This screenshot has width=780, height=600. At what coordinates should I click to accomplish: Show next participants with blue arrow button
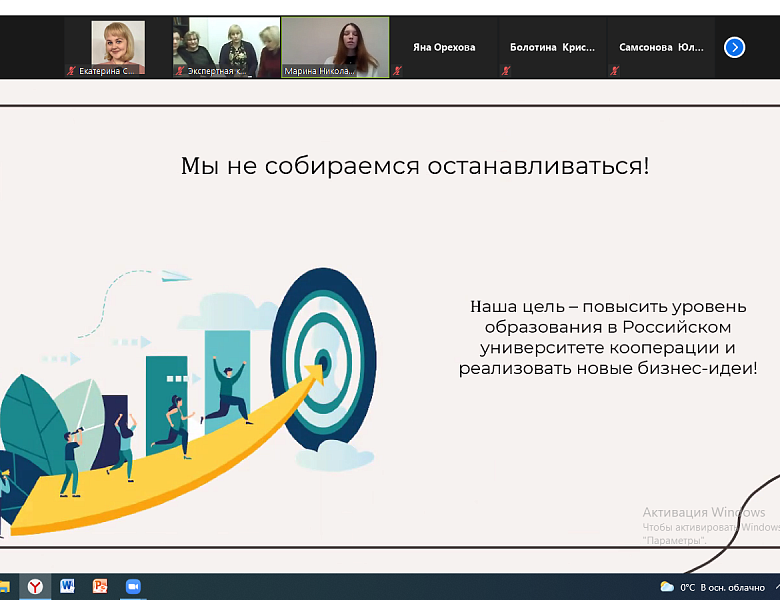point(734,47)
